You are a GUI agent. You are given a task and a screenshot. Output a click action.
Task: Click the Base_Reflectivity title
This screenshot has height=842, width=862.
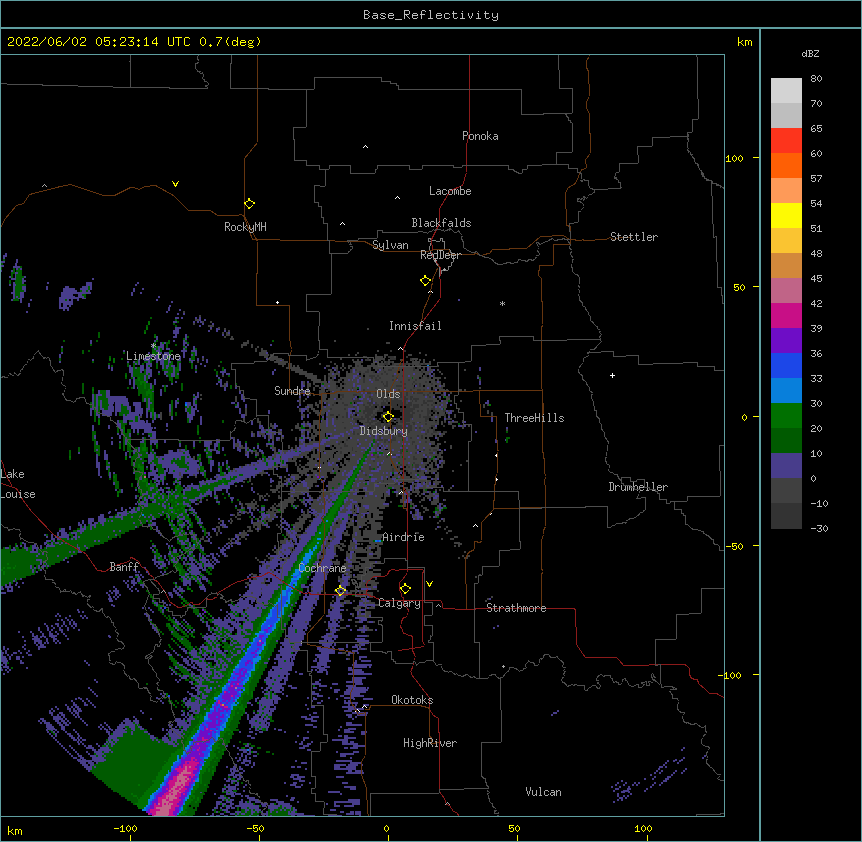coord(431,15)
